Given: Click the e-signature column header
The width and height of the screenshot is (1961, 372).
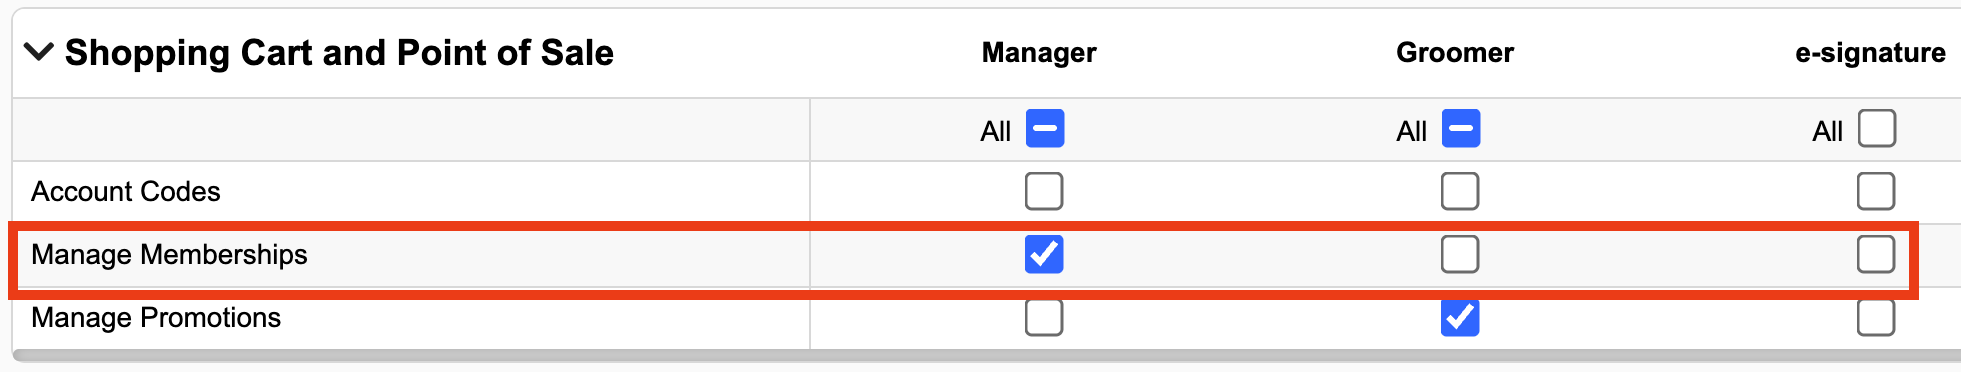Looking at the screenshot, I should click(1870, 52).
